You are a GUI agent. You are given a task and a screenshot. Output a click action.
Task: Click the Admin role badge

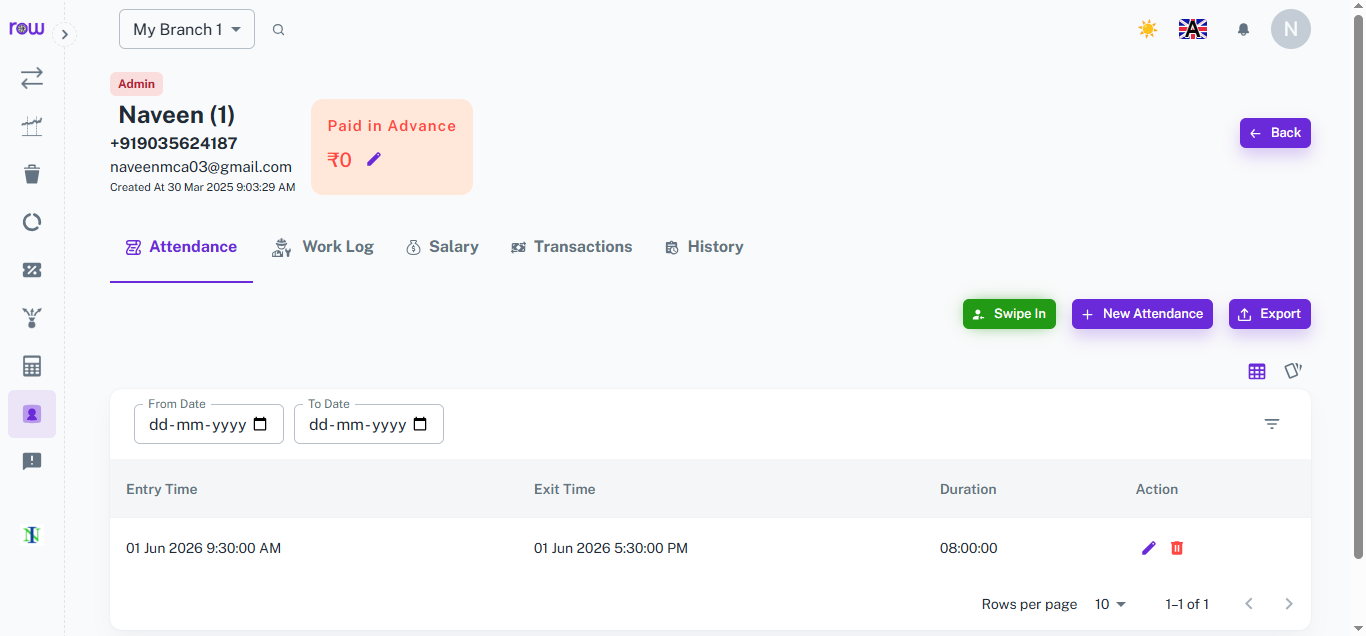tap(136, 84)
